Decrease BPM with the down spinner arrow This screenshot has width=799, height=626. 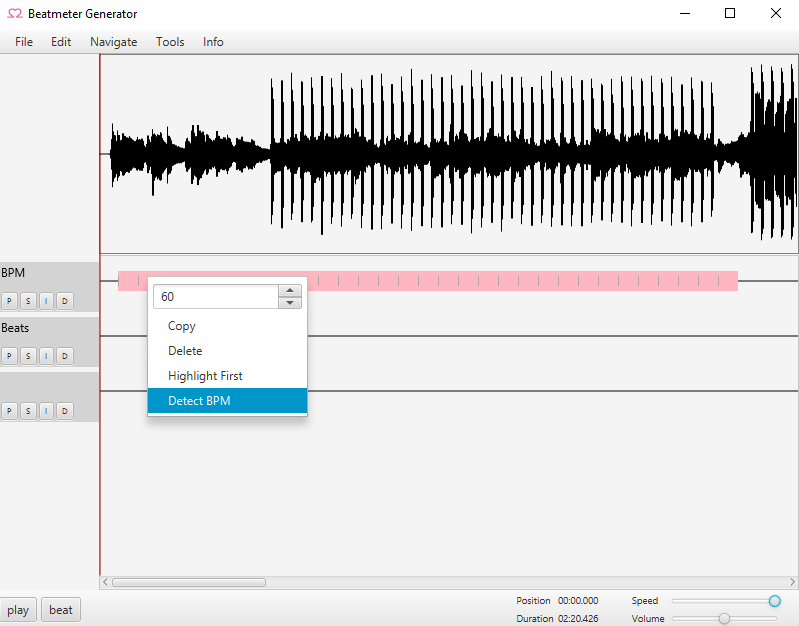290,303
